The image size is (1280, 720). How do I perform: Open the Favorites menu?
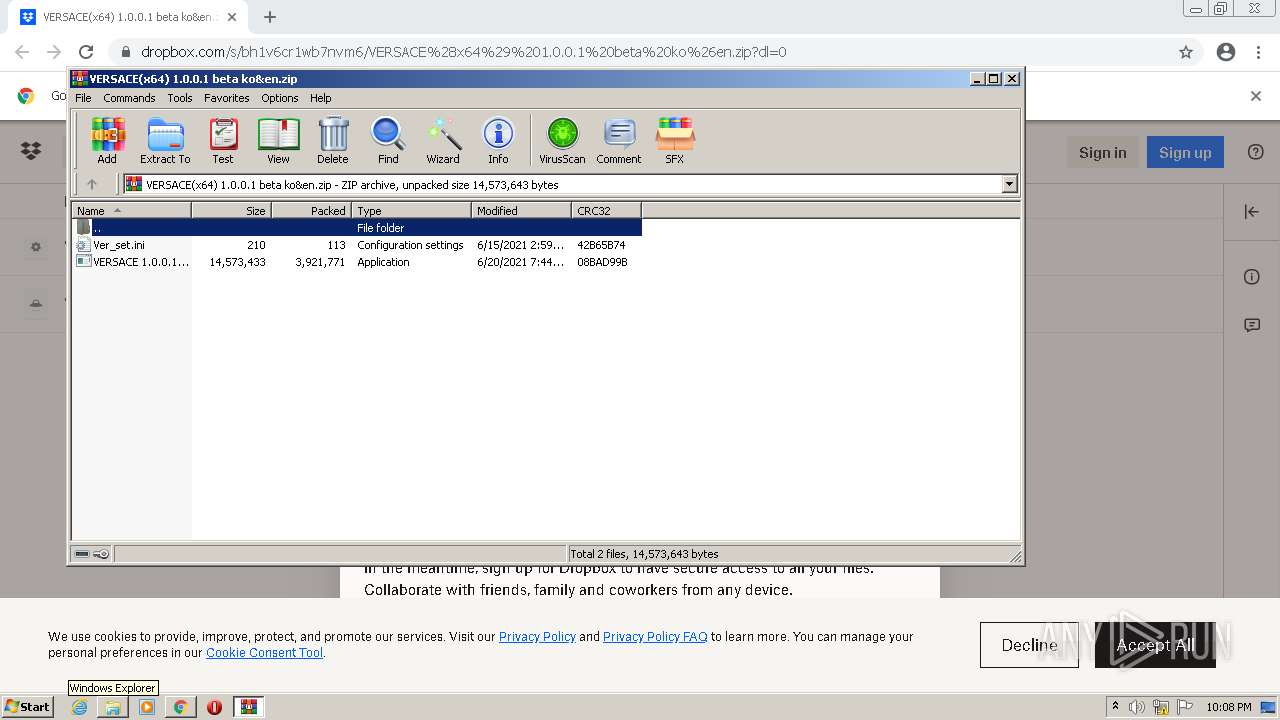tap(227, 98)
